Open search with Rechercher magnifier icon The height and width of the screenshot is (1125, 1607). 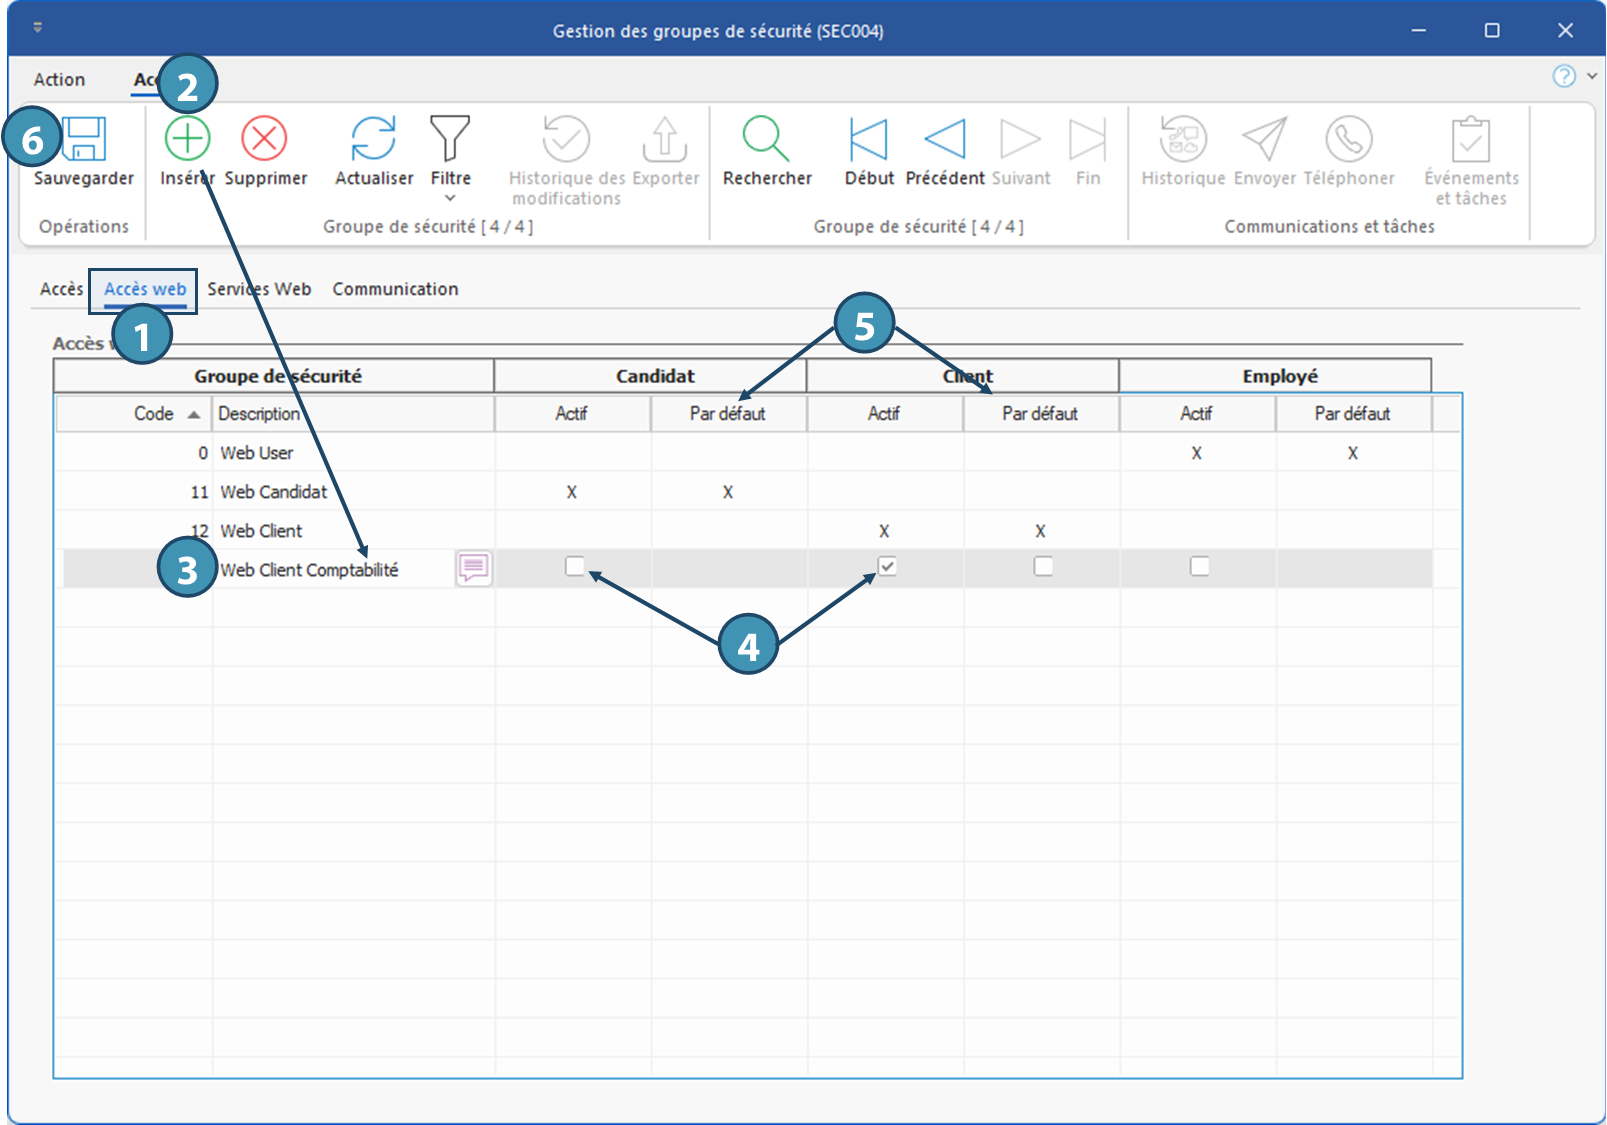766,139
